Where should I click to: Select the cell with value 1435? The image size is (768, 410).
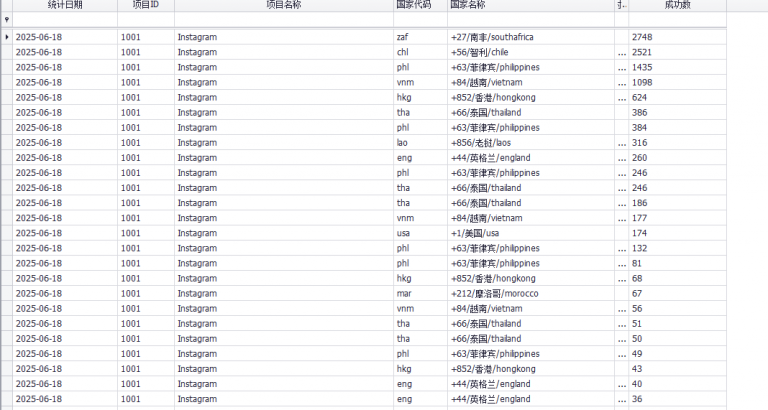tap(678, 67)
